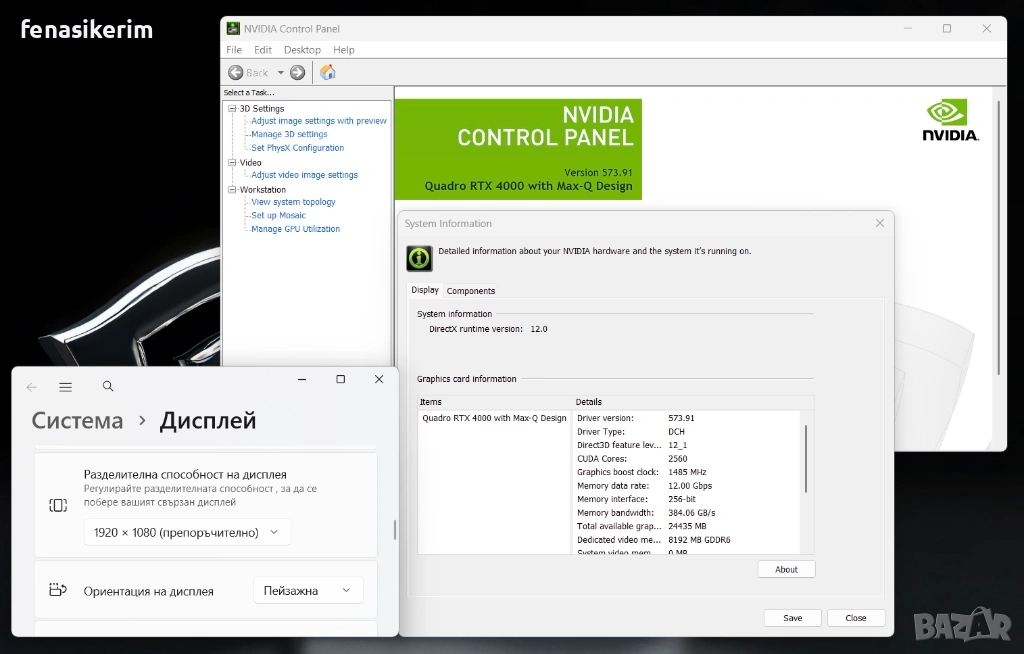Open the Пейзажна orientation dropdown
This screenshot has width=1024, height=654.
click(308, 590)
